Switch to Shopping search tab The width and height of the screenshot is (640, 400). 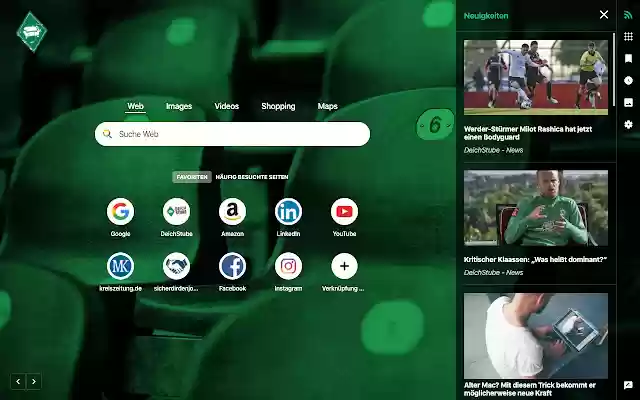point(278,106)
